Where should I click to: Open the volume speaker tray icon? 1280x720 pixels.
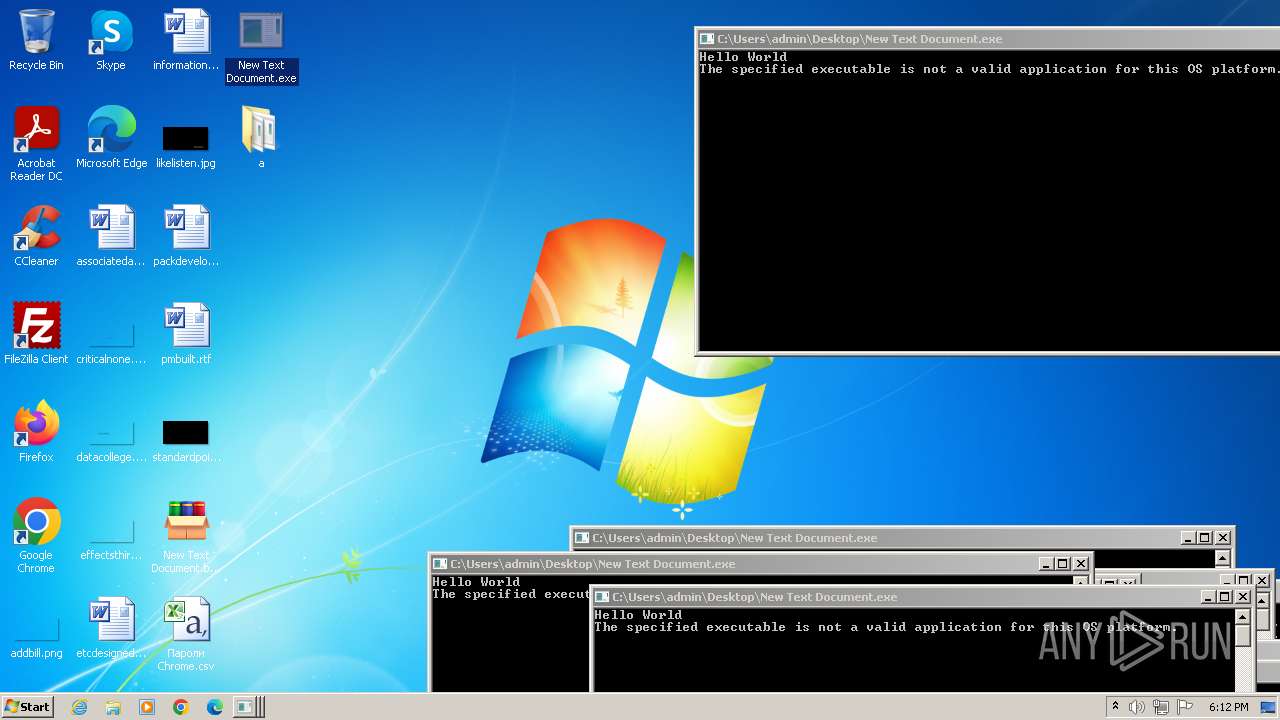1137,707
